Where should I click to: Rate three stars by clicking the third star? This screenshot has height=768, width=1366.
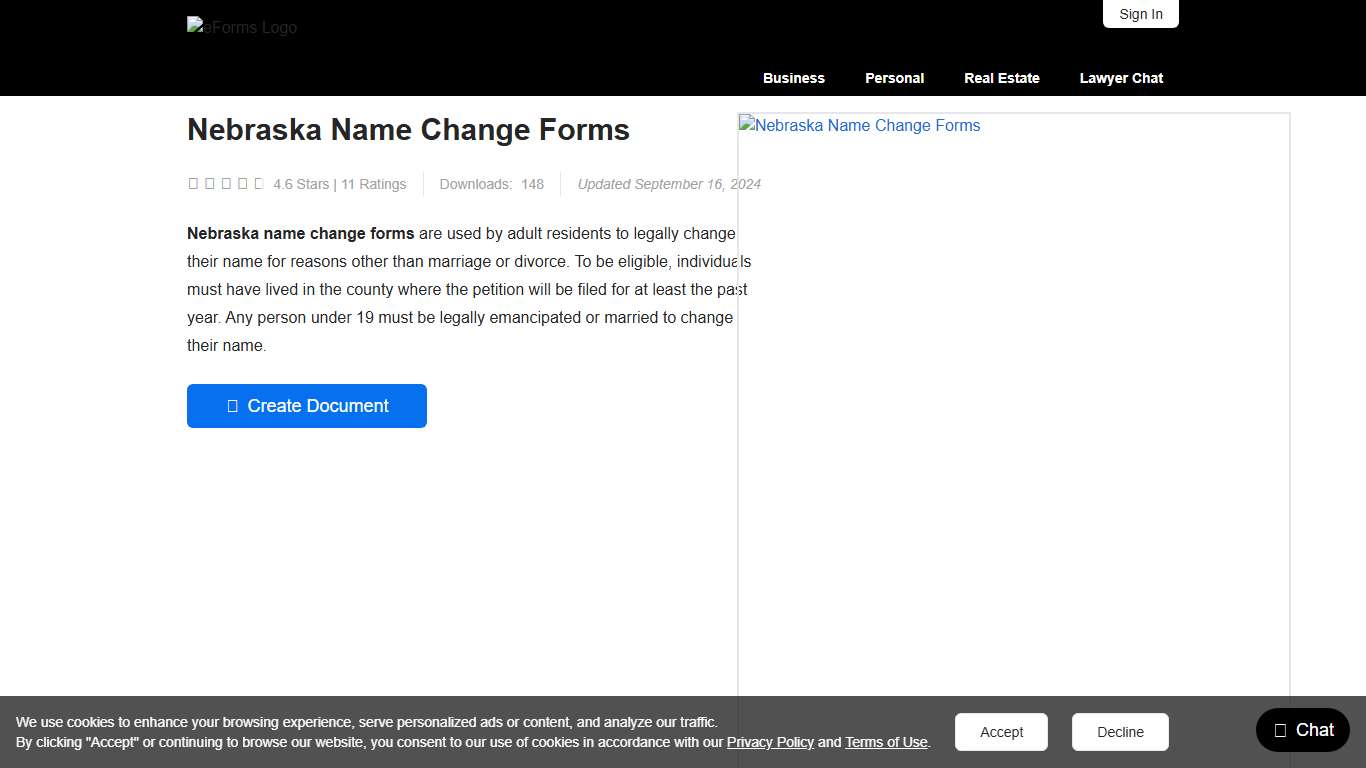pos(226,183)
